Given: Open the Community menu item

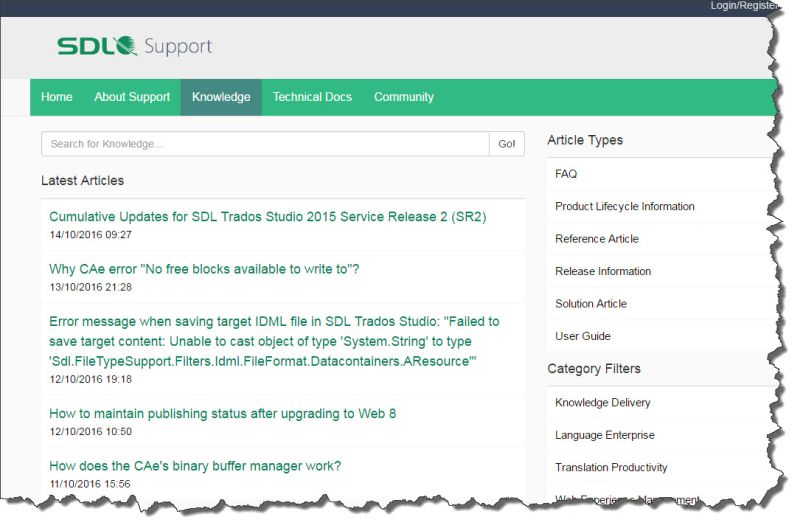Looking at the screenshot, I should pos(404,97).
